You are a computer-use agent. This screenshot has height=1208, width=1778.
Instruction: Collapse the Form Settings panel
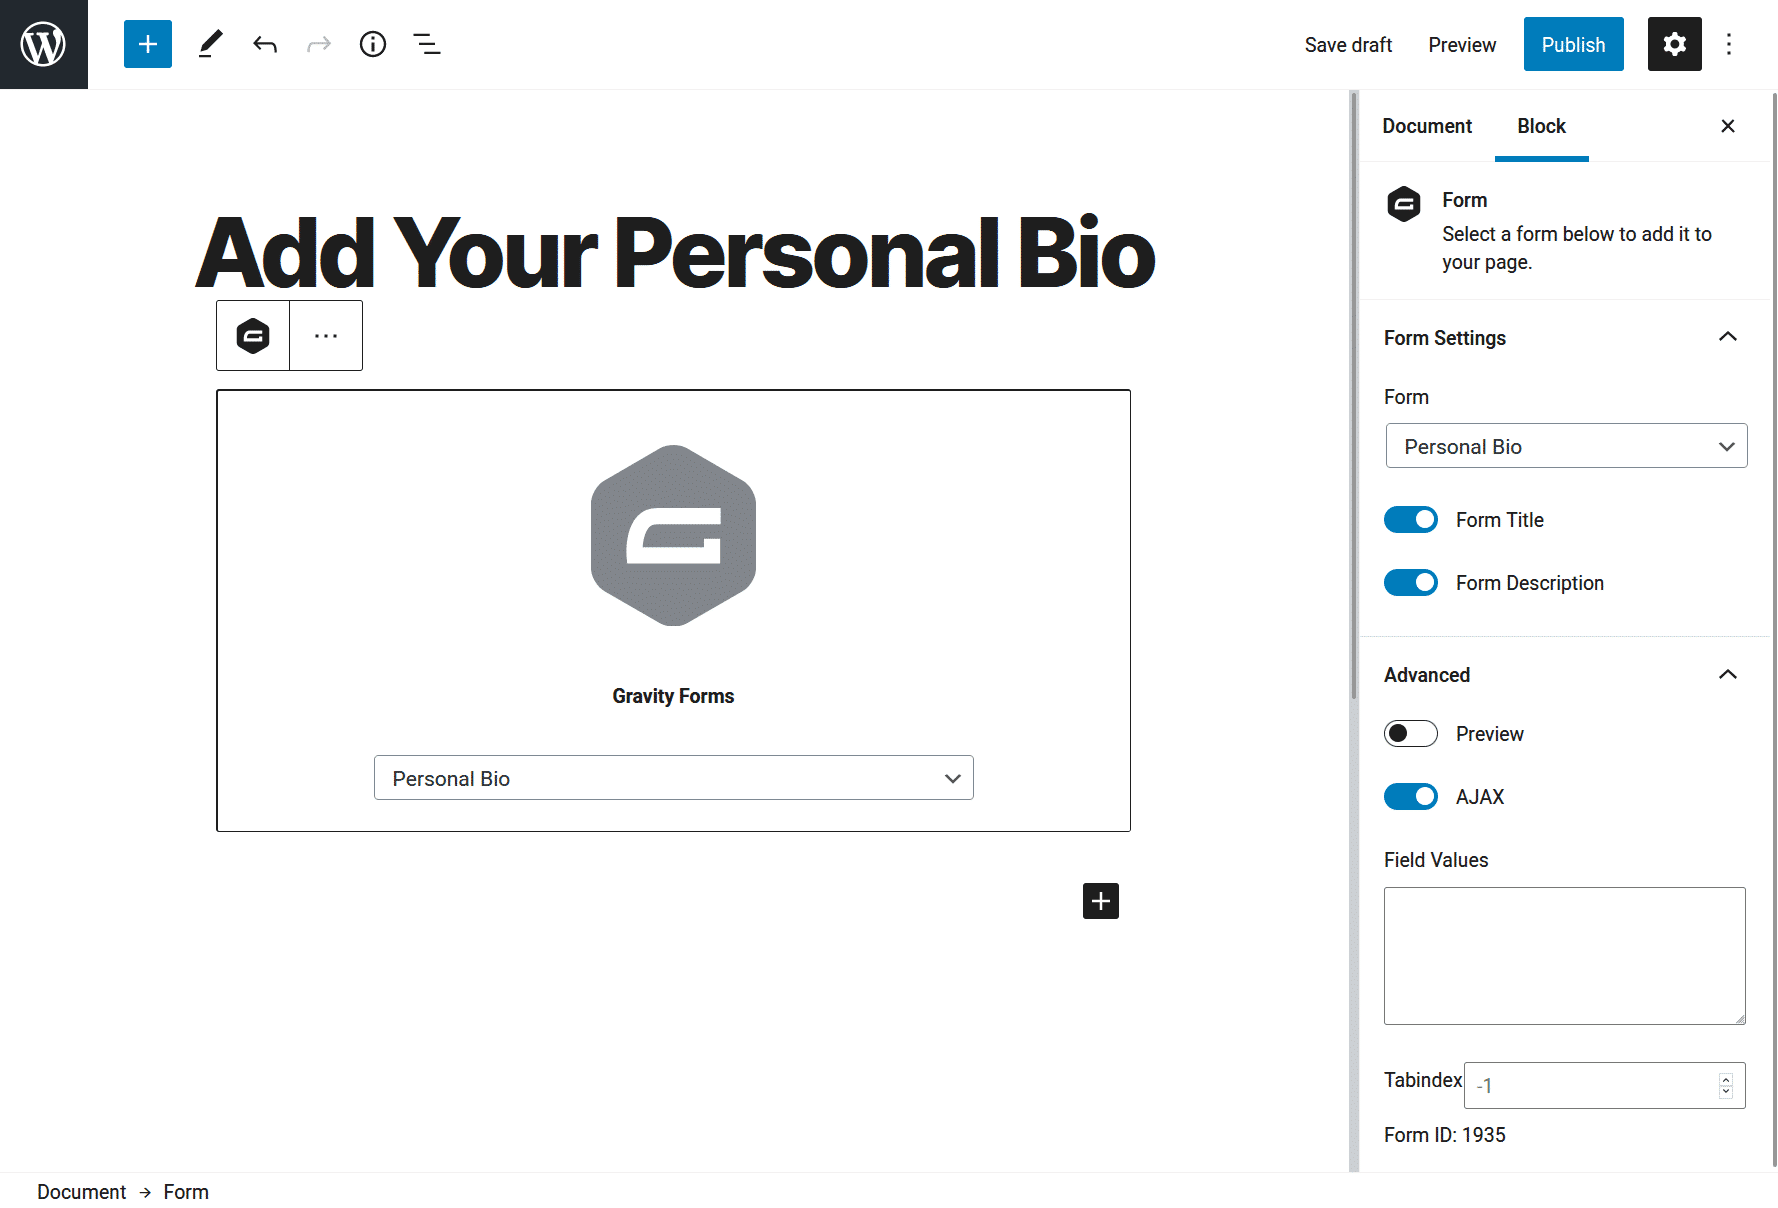(1727, 337)
